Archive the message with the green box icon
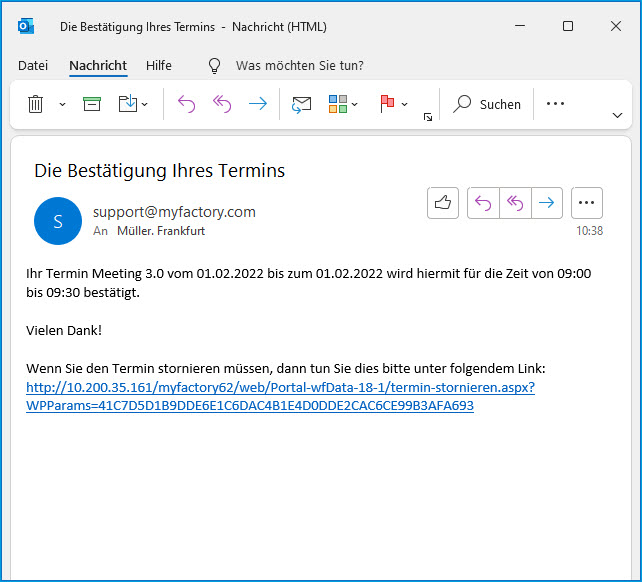Image resolution: width=642 pixels, height=582 pixels. [x=92, y=104]
